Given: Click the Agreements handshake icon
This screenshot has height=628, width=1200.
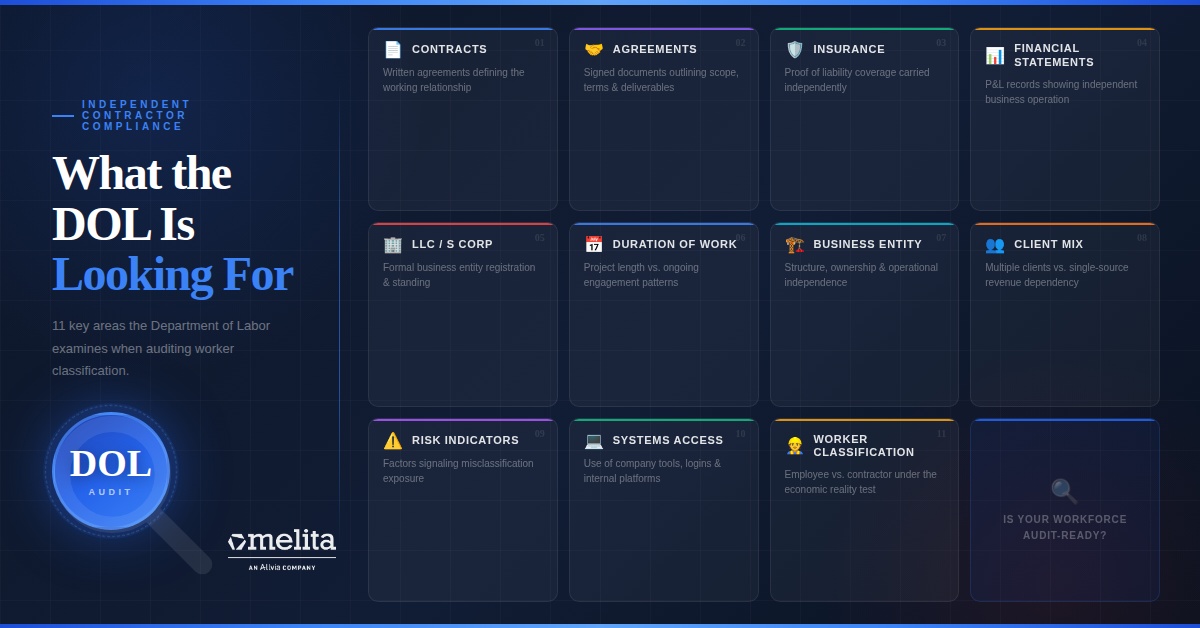Looking at the screenshot, I should [x=594, y=49].
